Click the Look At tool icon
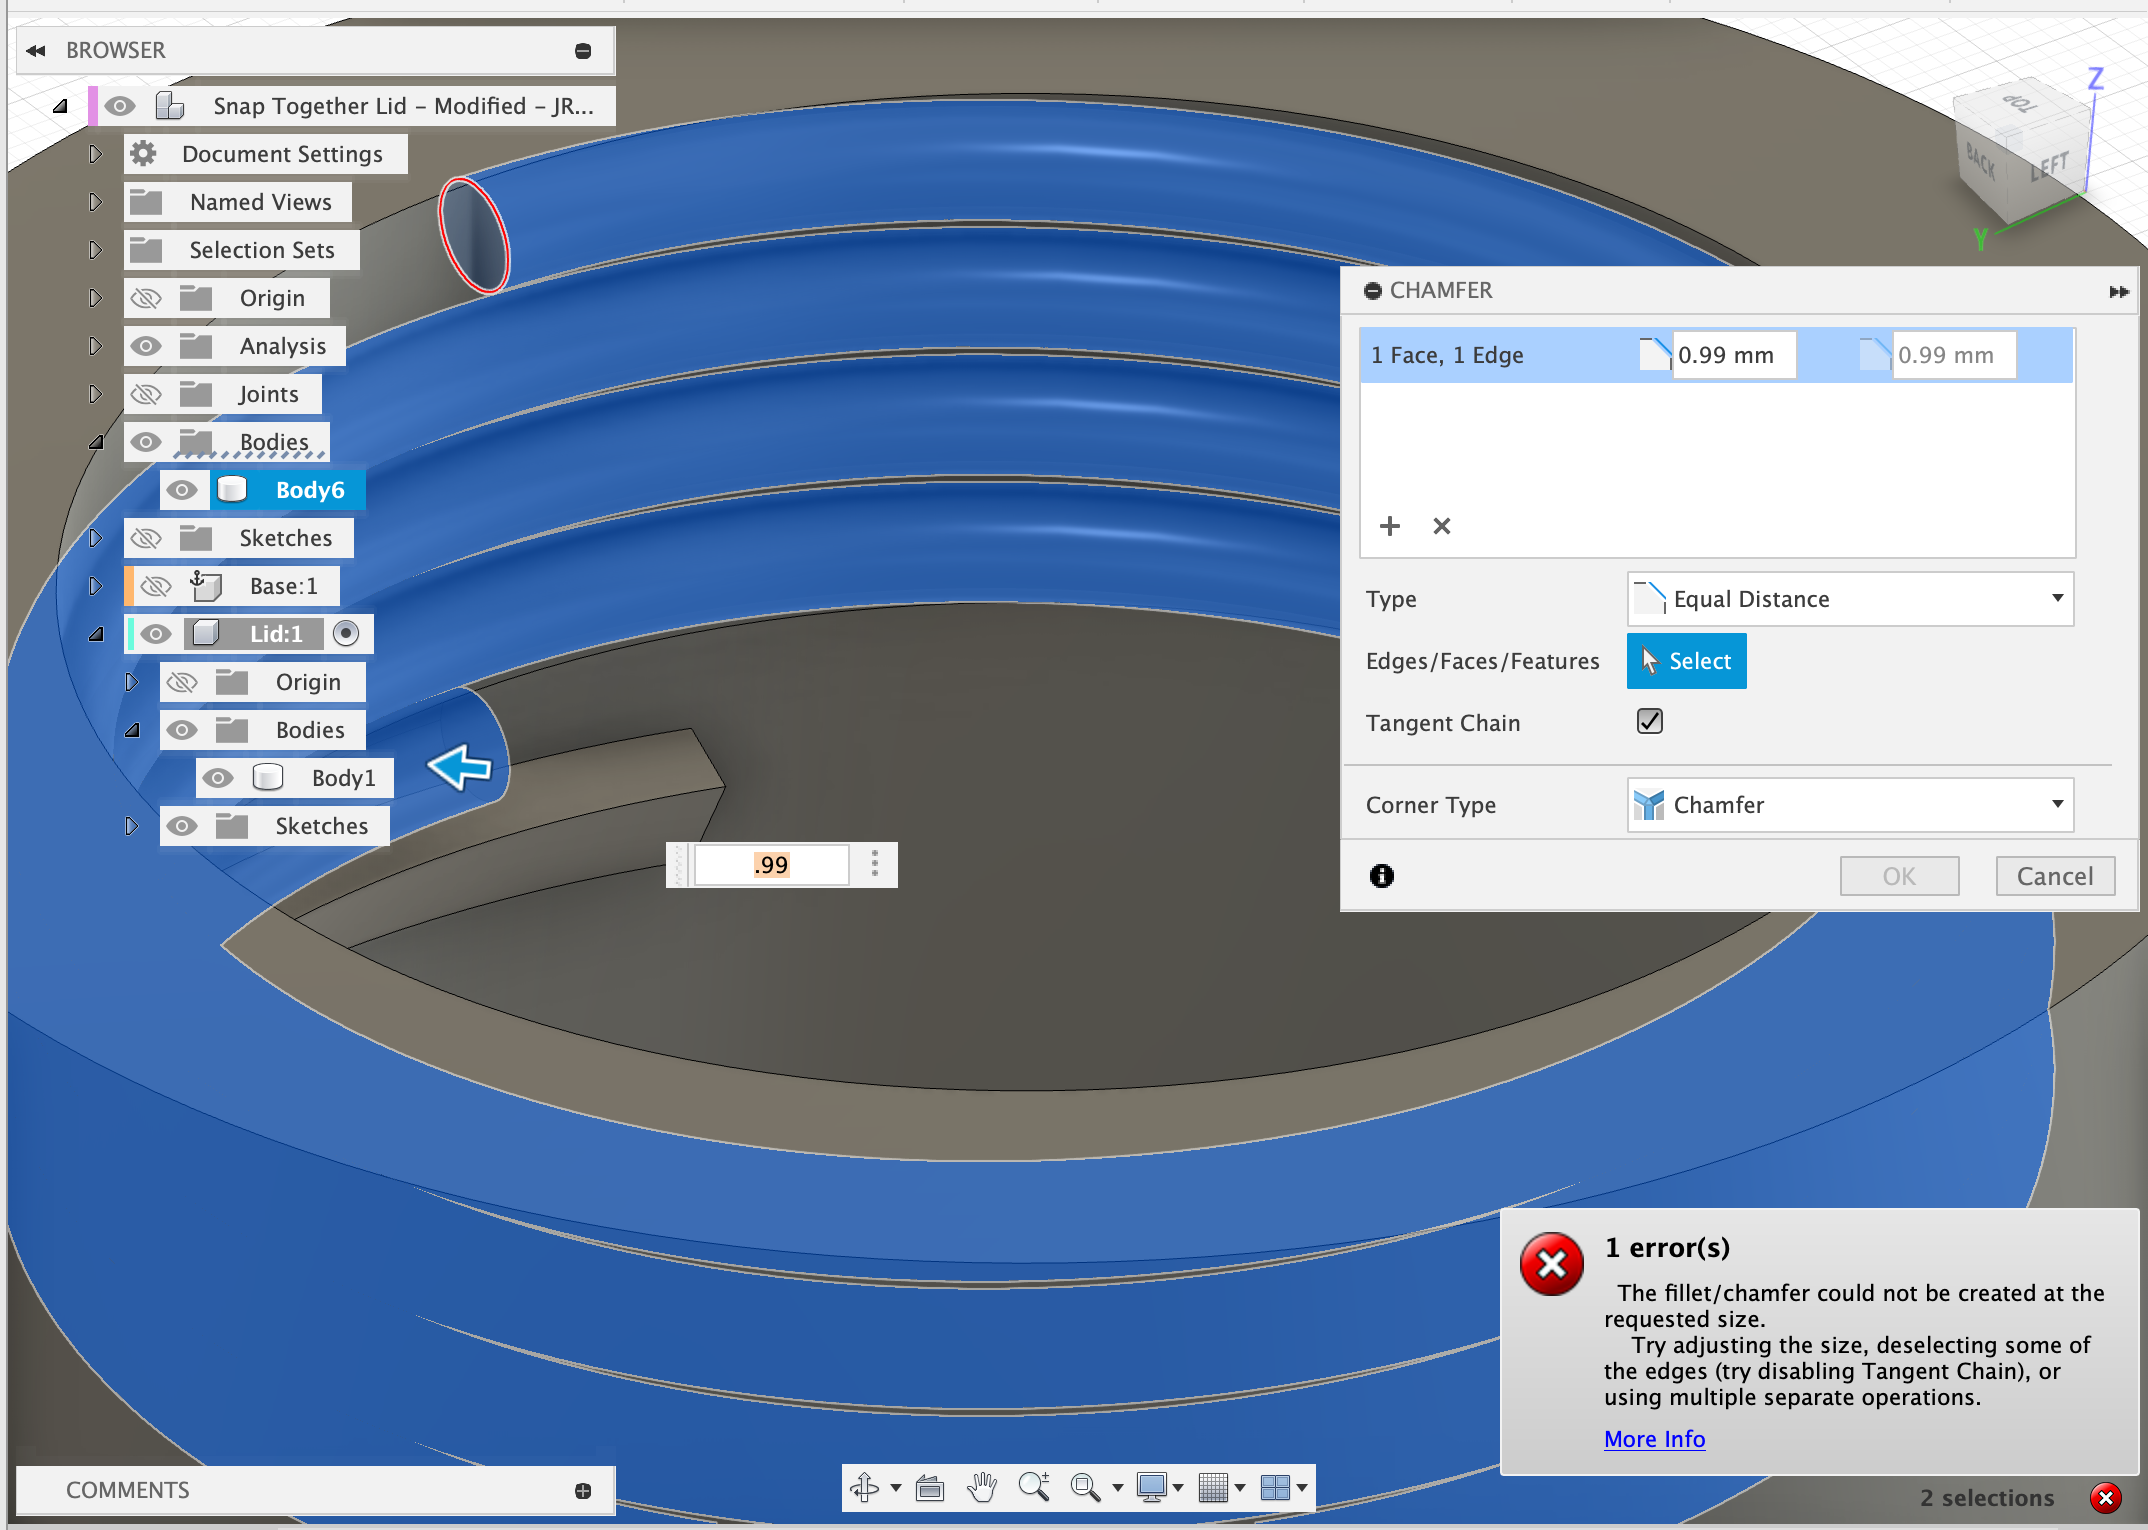Screen dimensions: 2148x1530 [x=929, y=1487]
